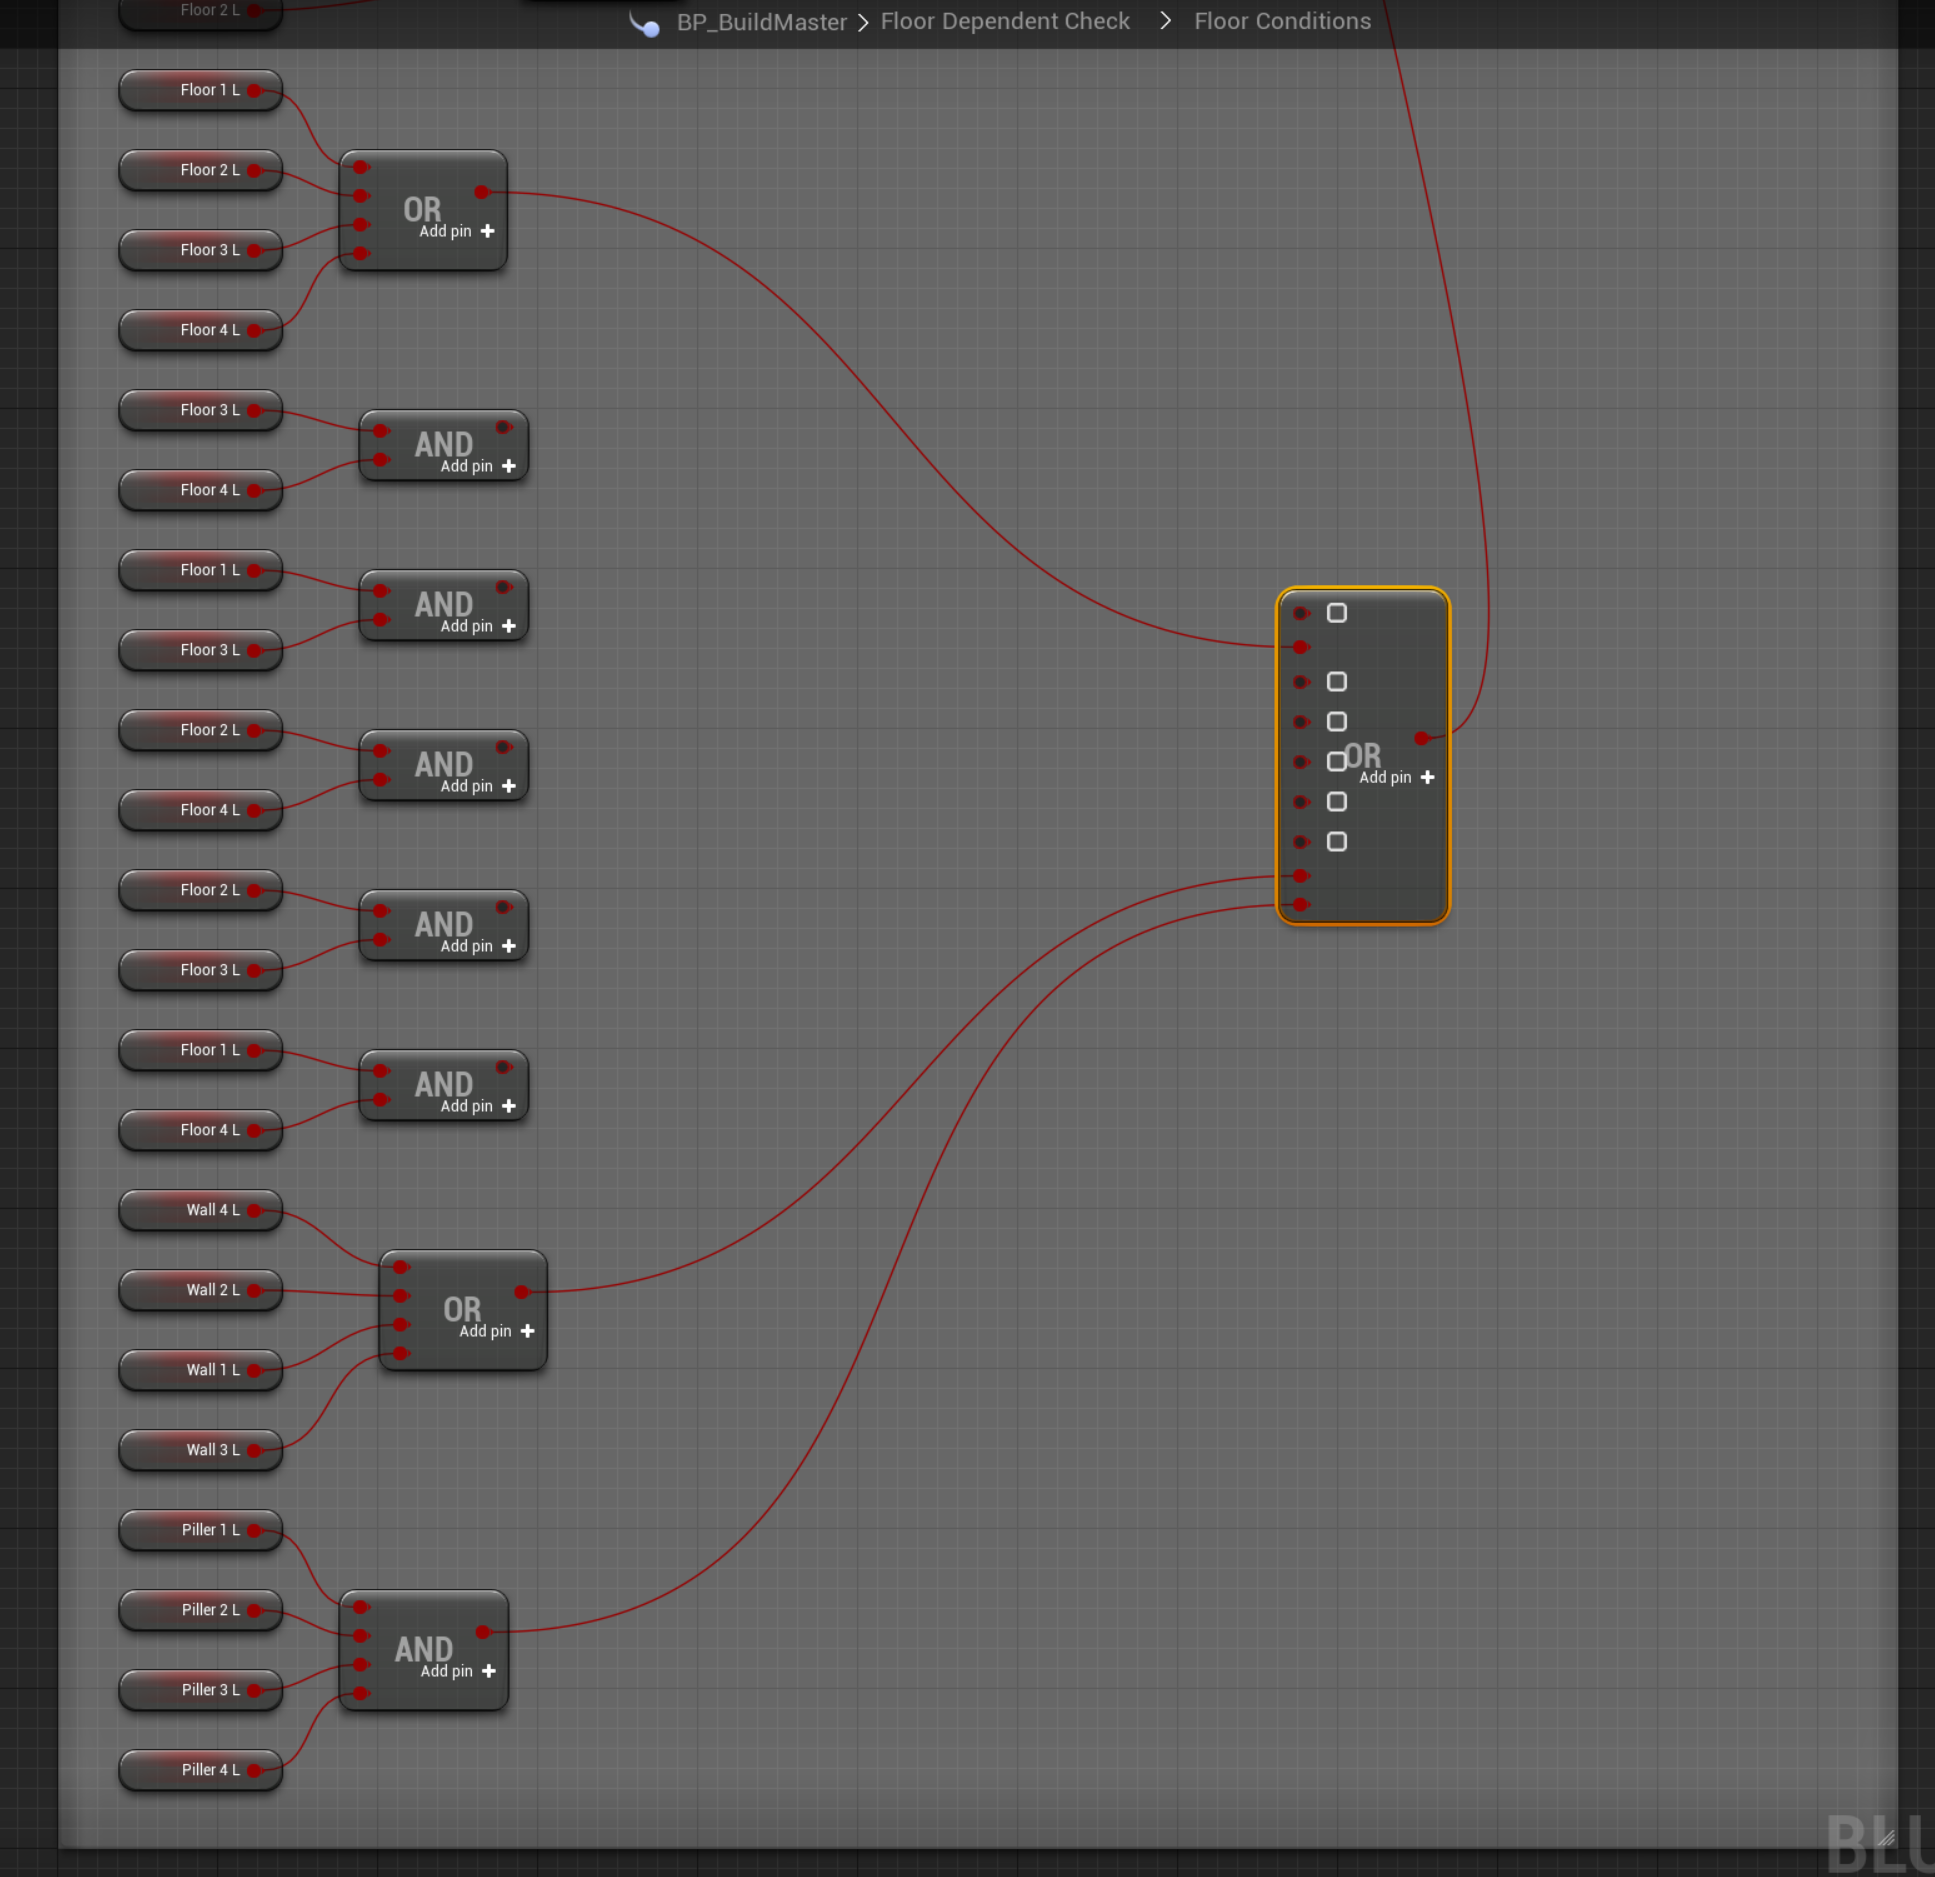Tick the top checkbox on the selected OR node
This screenshot has height=1877, width=1935.
pyautogui.click(x=1336, y=613)
